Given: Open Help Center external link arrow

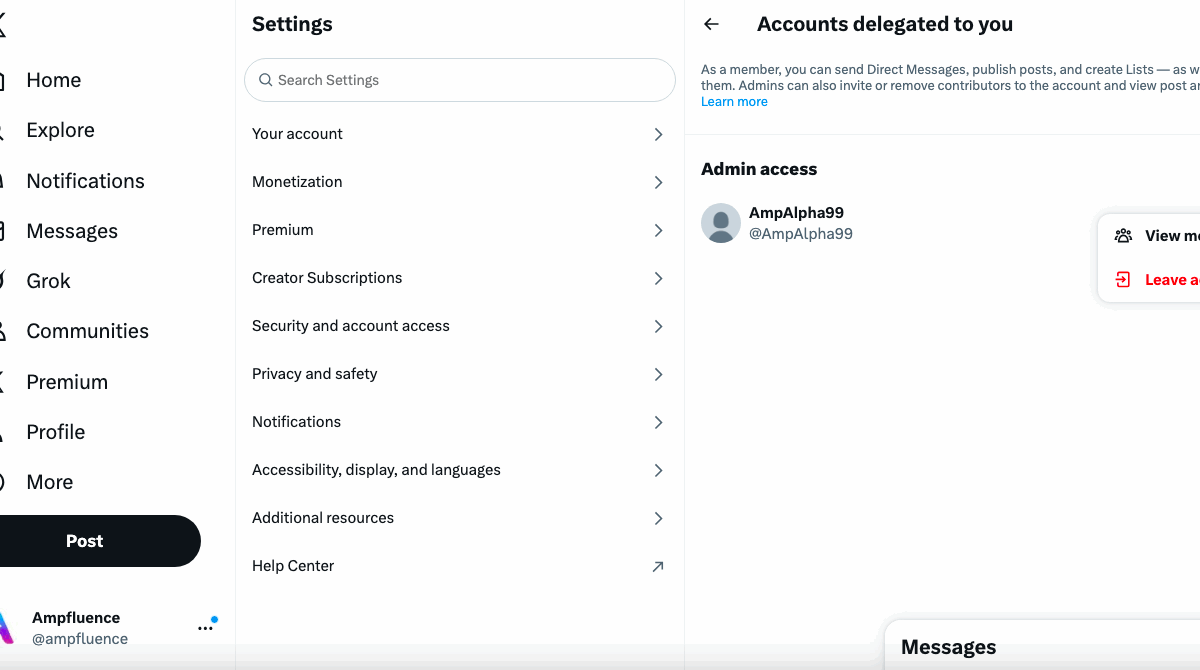Looking at the screenshot, I should point(657,566).
